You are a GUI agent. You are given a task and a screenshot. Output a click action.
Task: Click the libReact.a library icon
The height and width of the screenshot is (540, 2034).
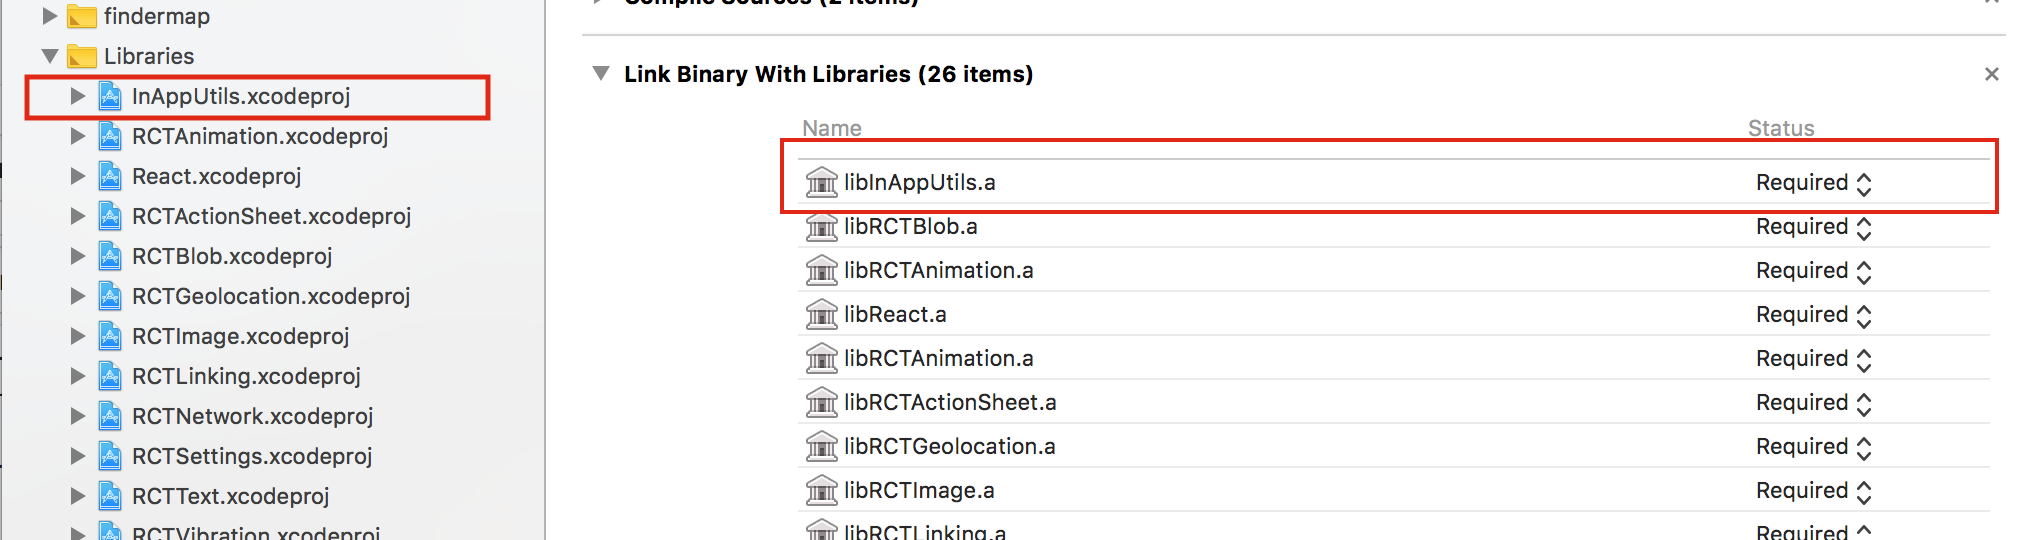(821, 315)
